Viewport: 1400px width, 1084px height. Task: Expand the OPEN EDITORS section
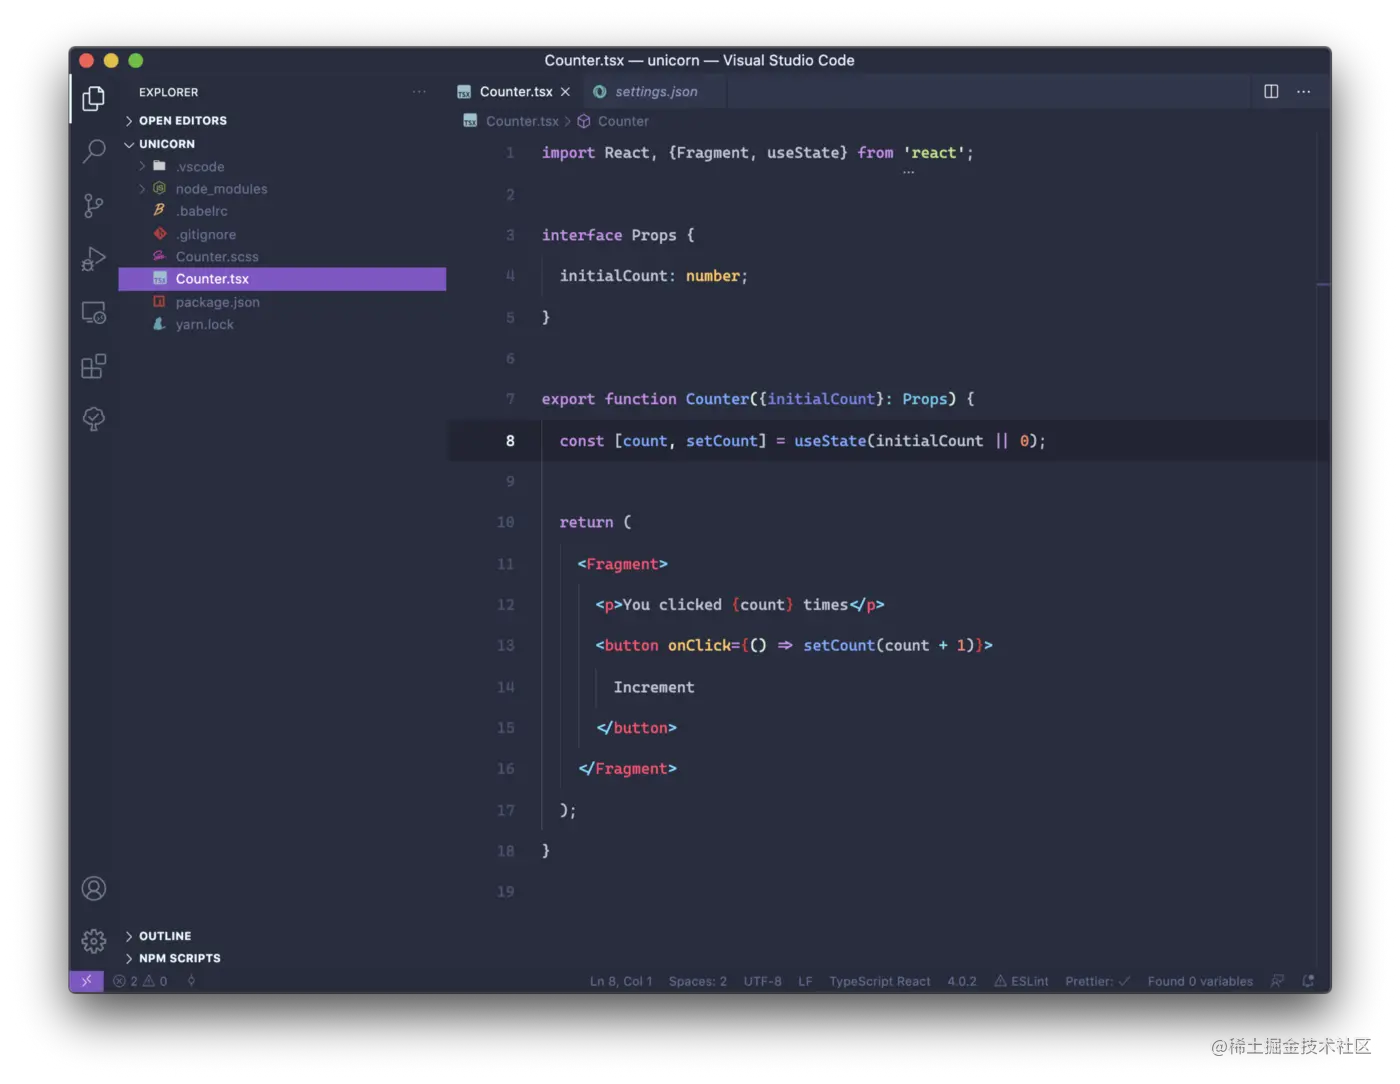pyautogui.click(x=182, y=121)
